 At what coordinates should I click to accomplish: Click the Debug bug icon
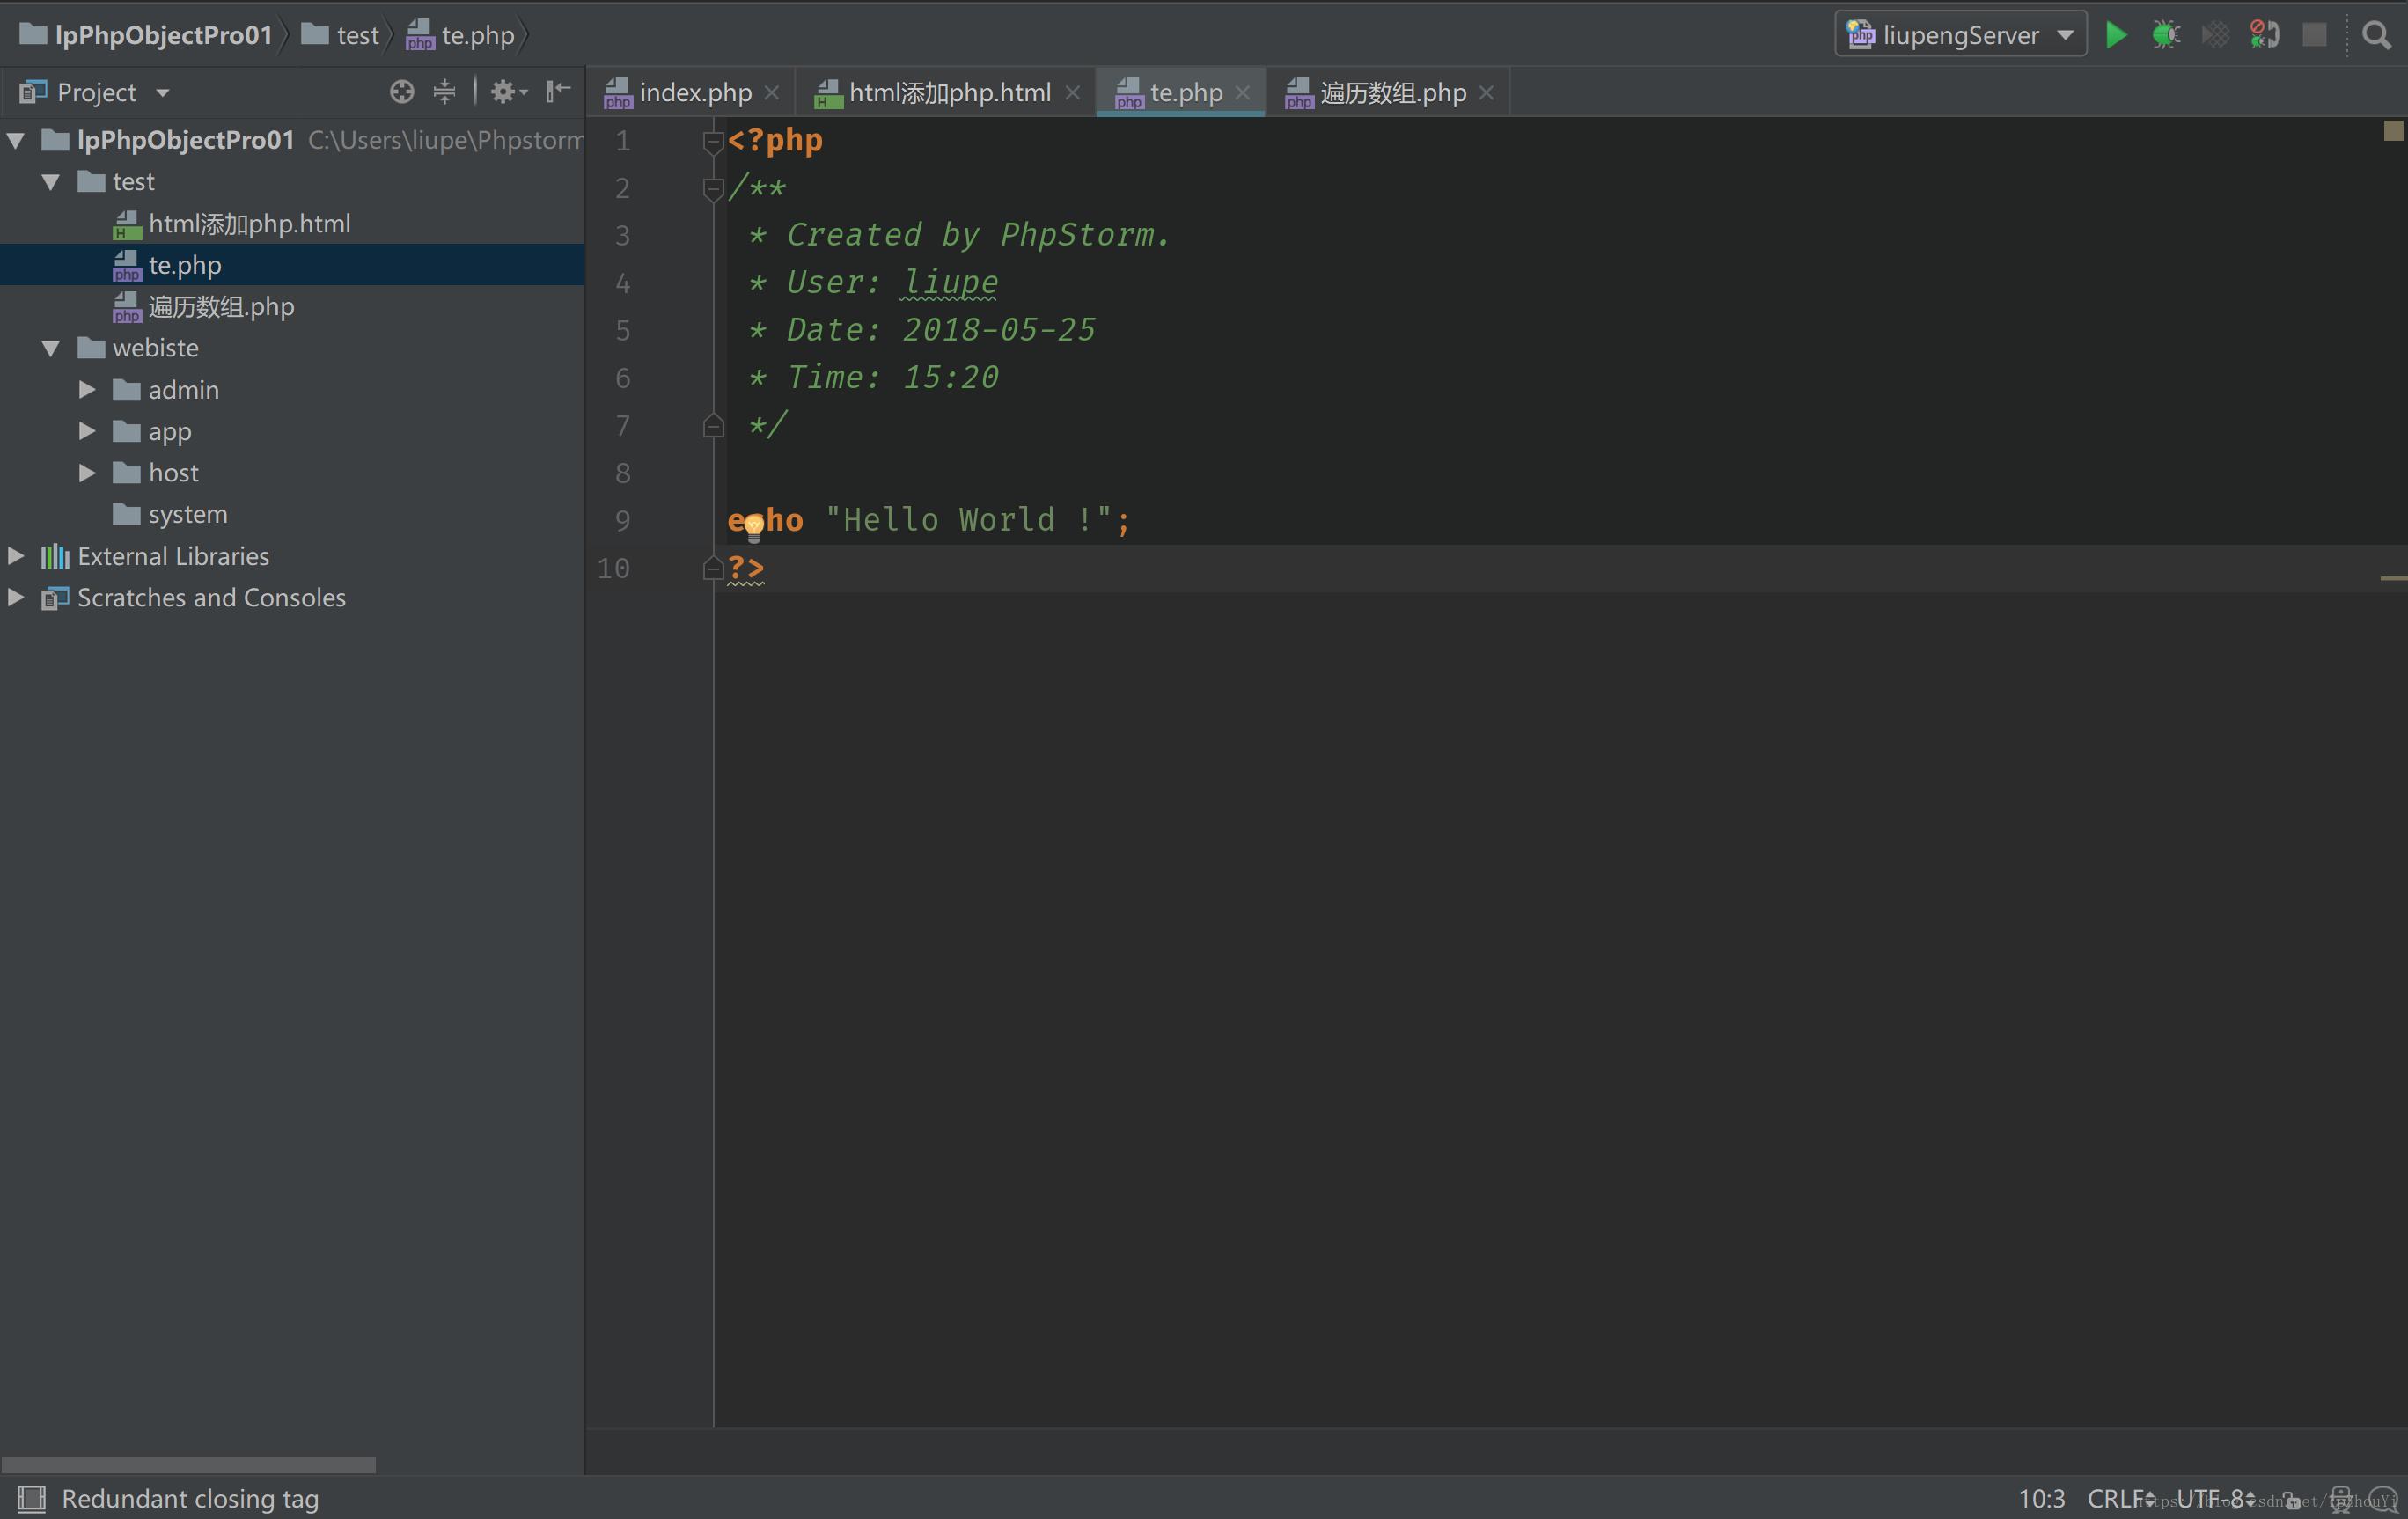click(2165, 36)
